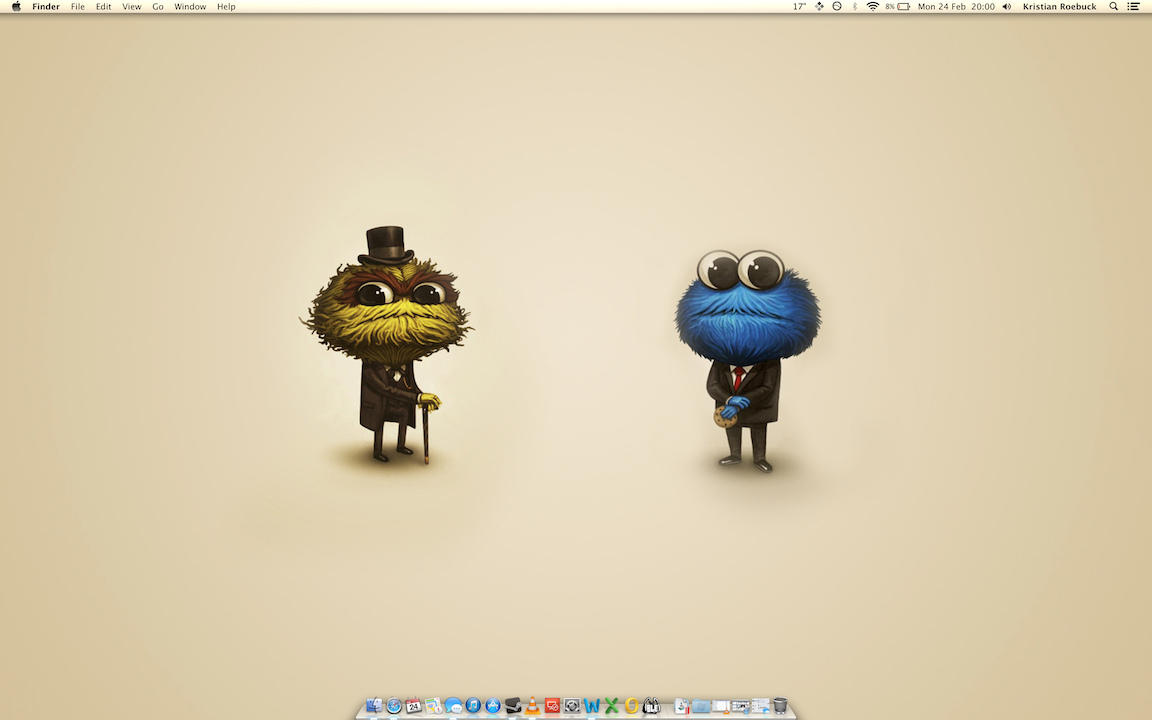This screenshot has width=1152, height=720.
Task: Open the Help menu
Action: pyautogui.click(x=226, y=7)
